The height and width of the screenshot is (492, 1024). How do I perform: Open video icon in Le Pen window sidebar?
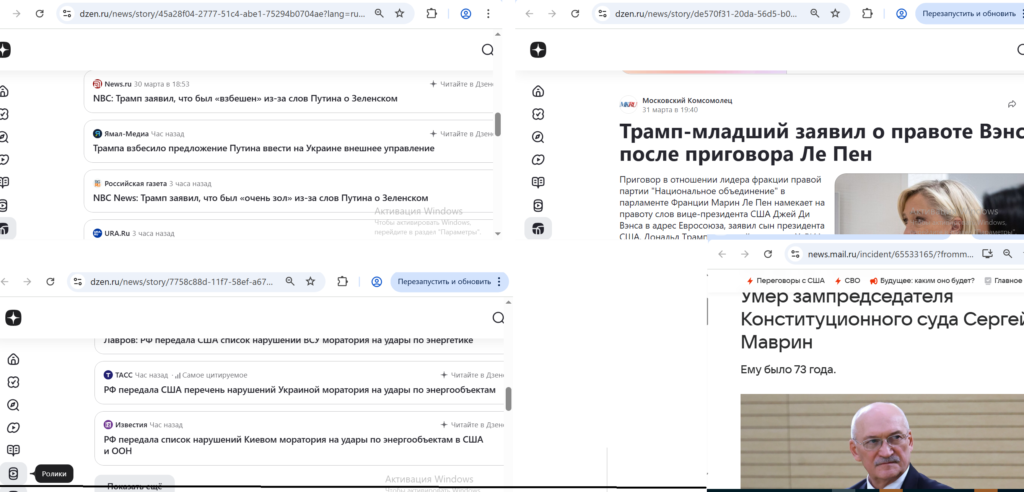pos(538,159)
